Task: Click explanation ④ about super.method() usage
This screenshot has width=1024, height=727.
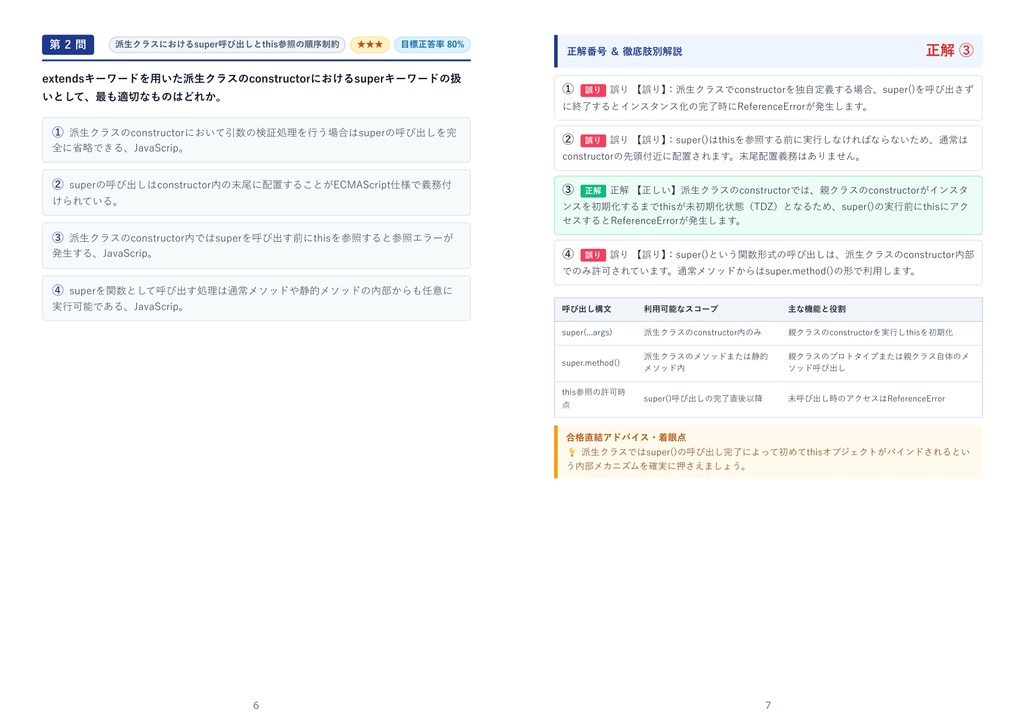Action: 768,263
